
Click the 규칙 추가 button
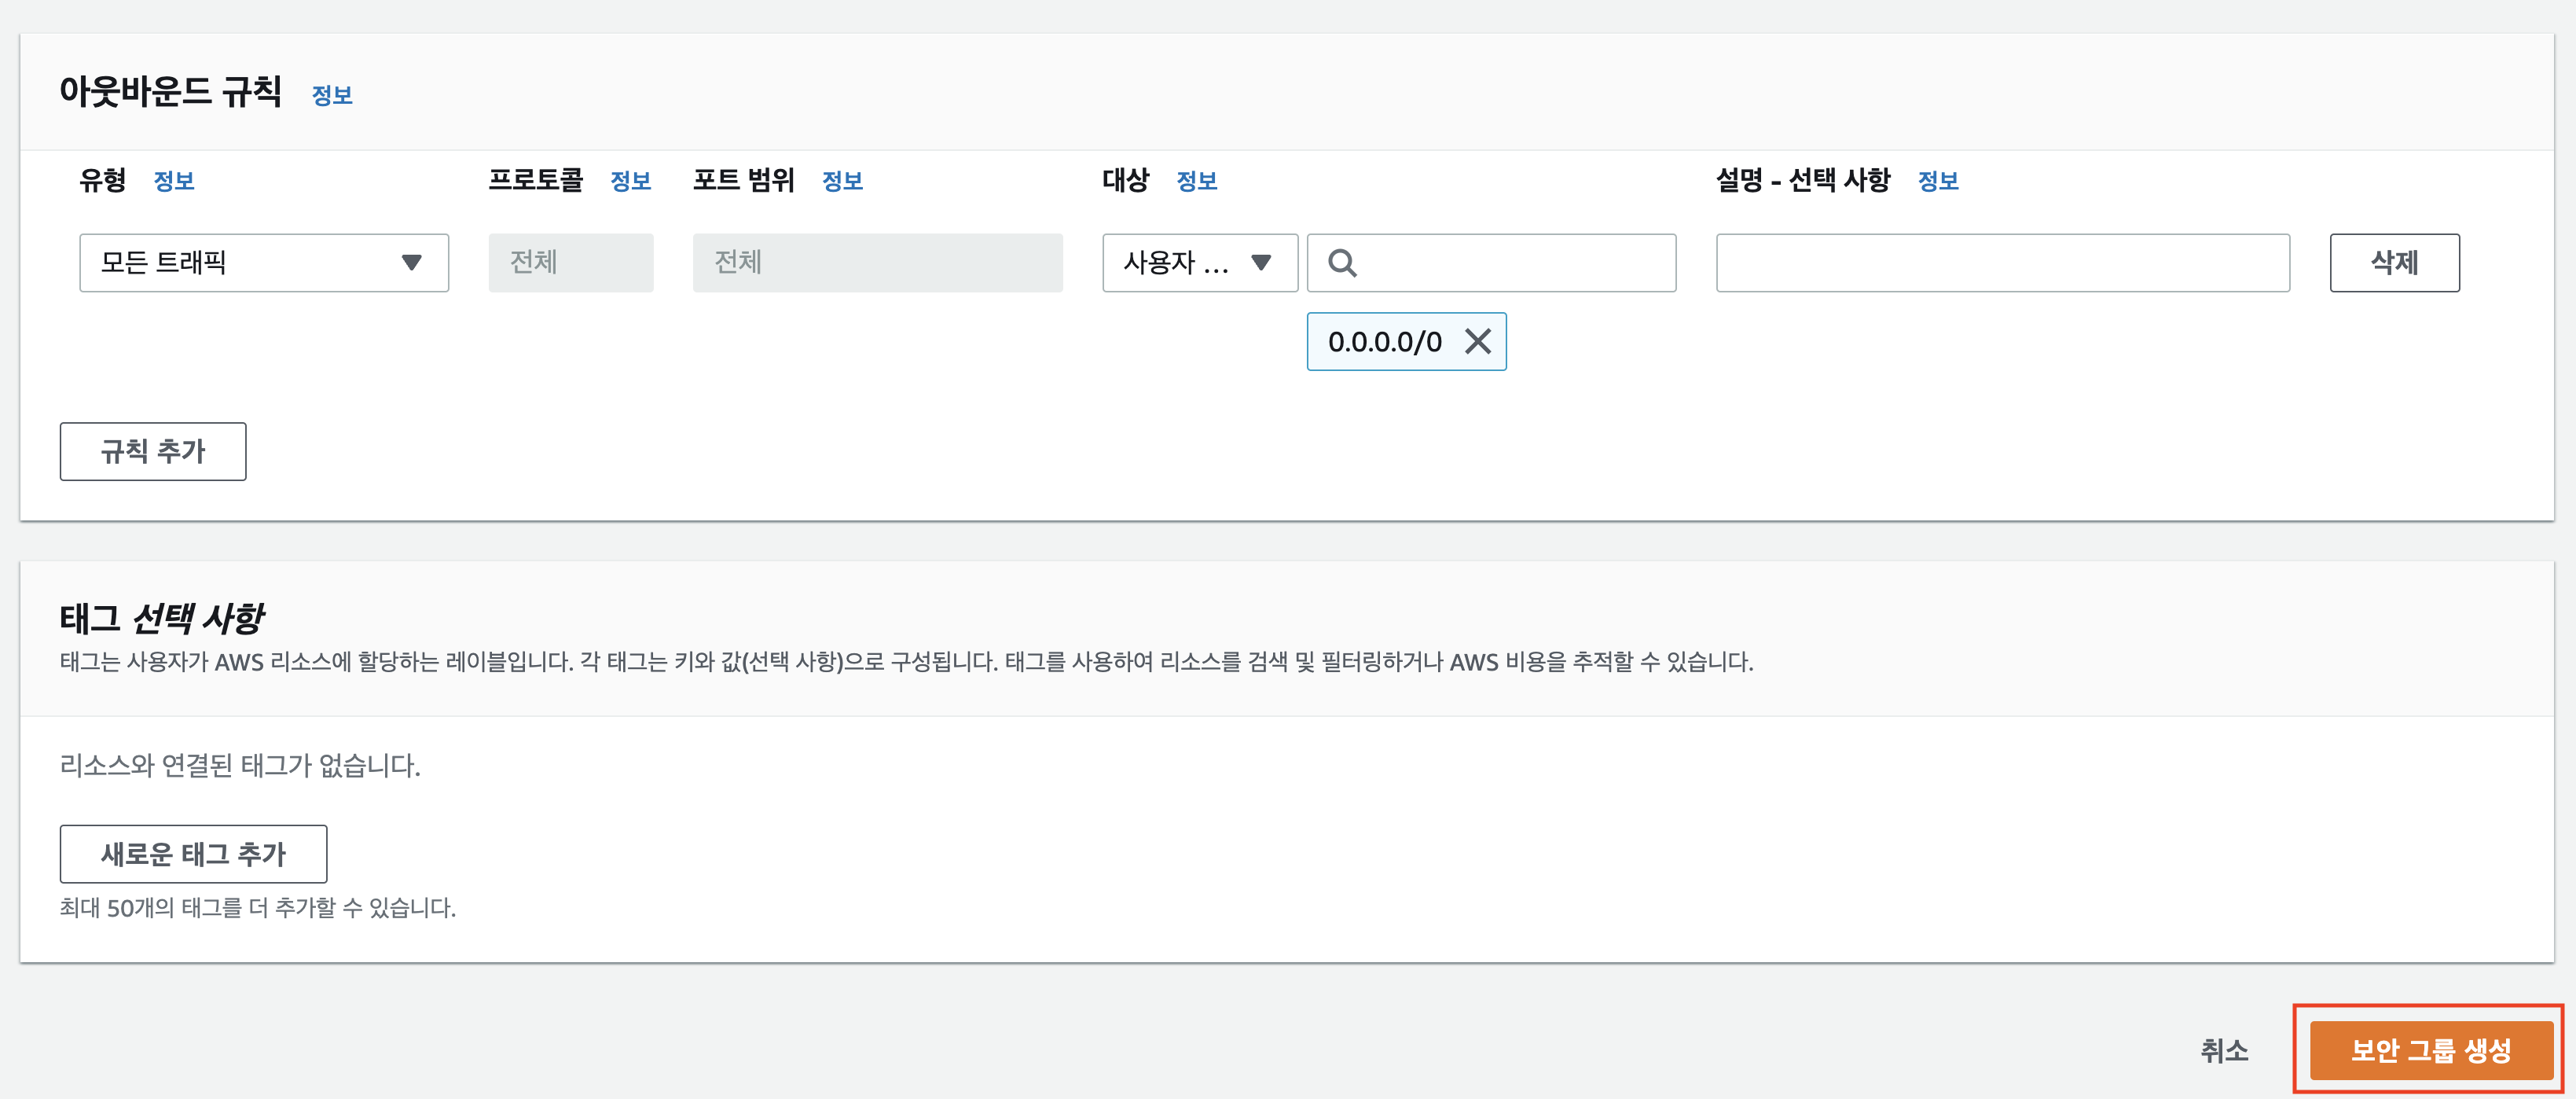pyautogui.click(x=153, y=451)
